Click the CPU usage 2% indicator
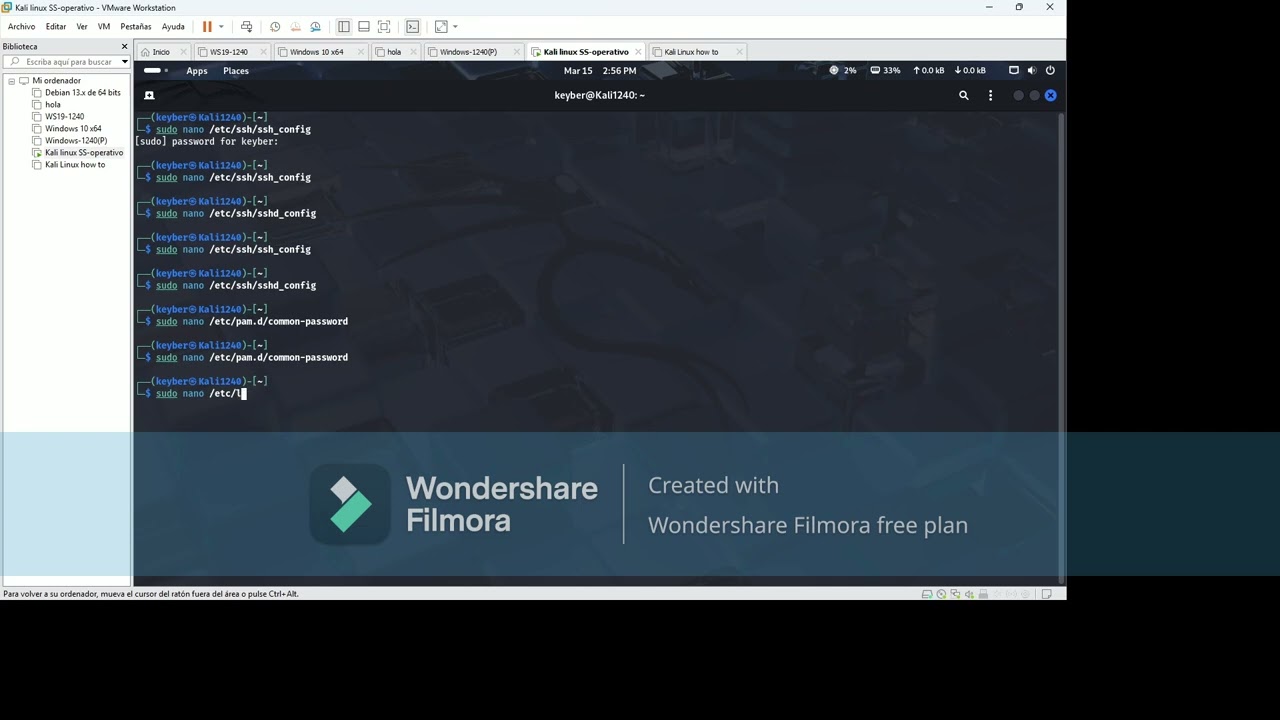 coord(843,71)
